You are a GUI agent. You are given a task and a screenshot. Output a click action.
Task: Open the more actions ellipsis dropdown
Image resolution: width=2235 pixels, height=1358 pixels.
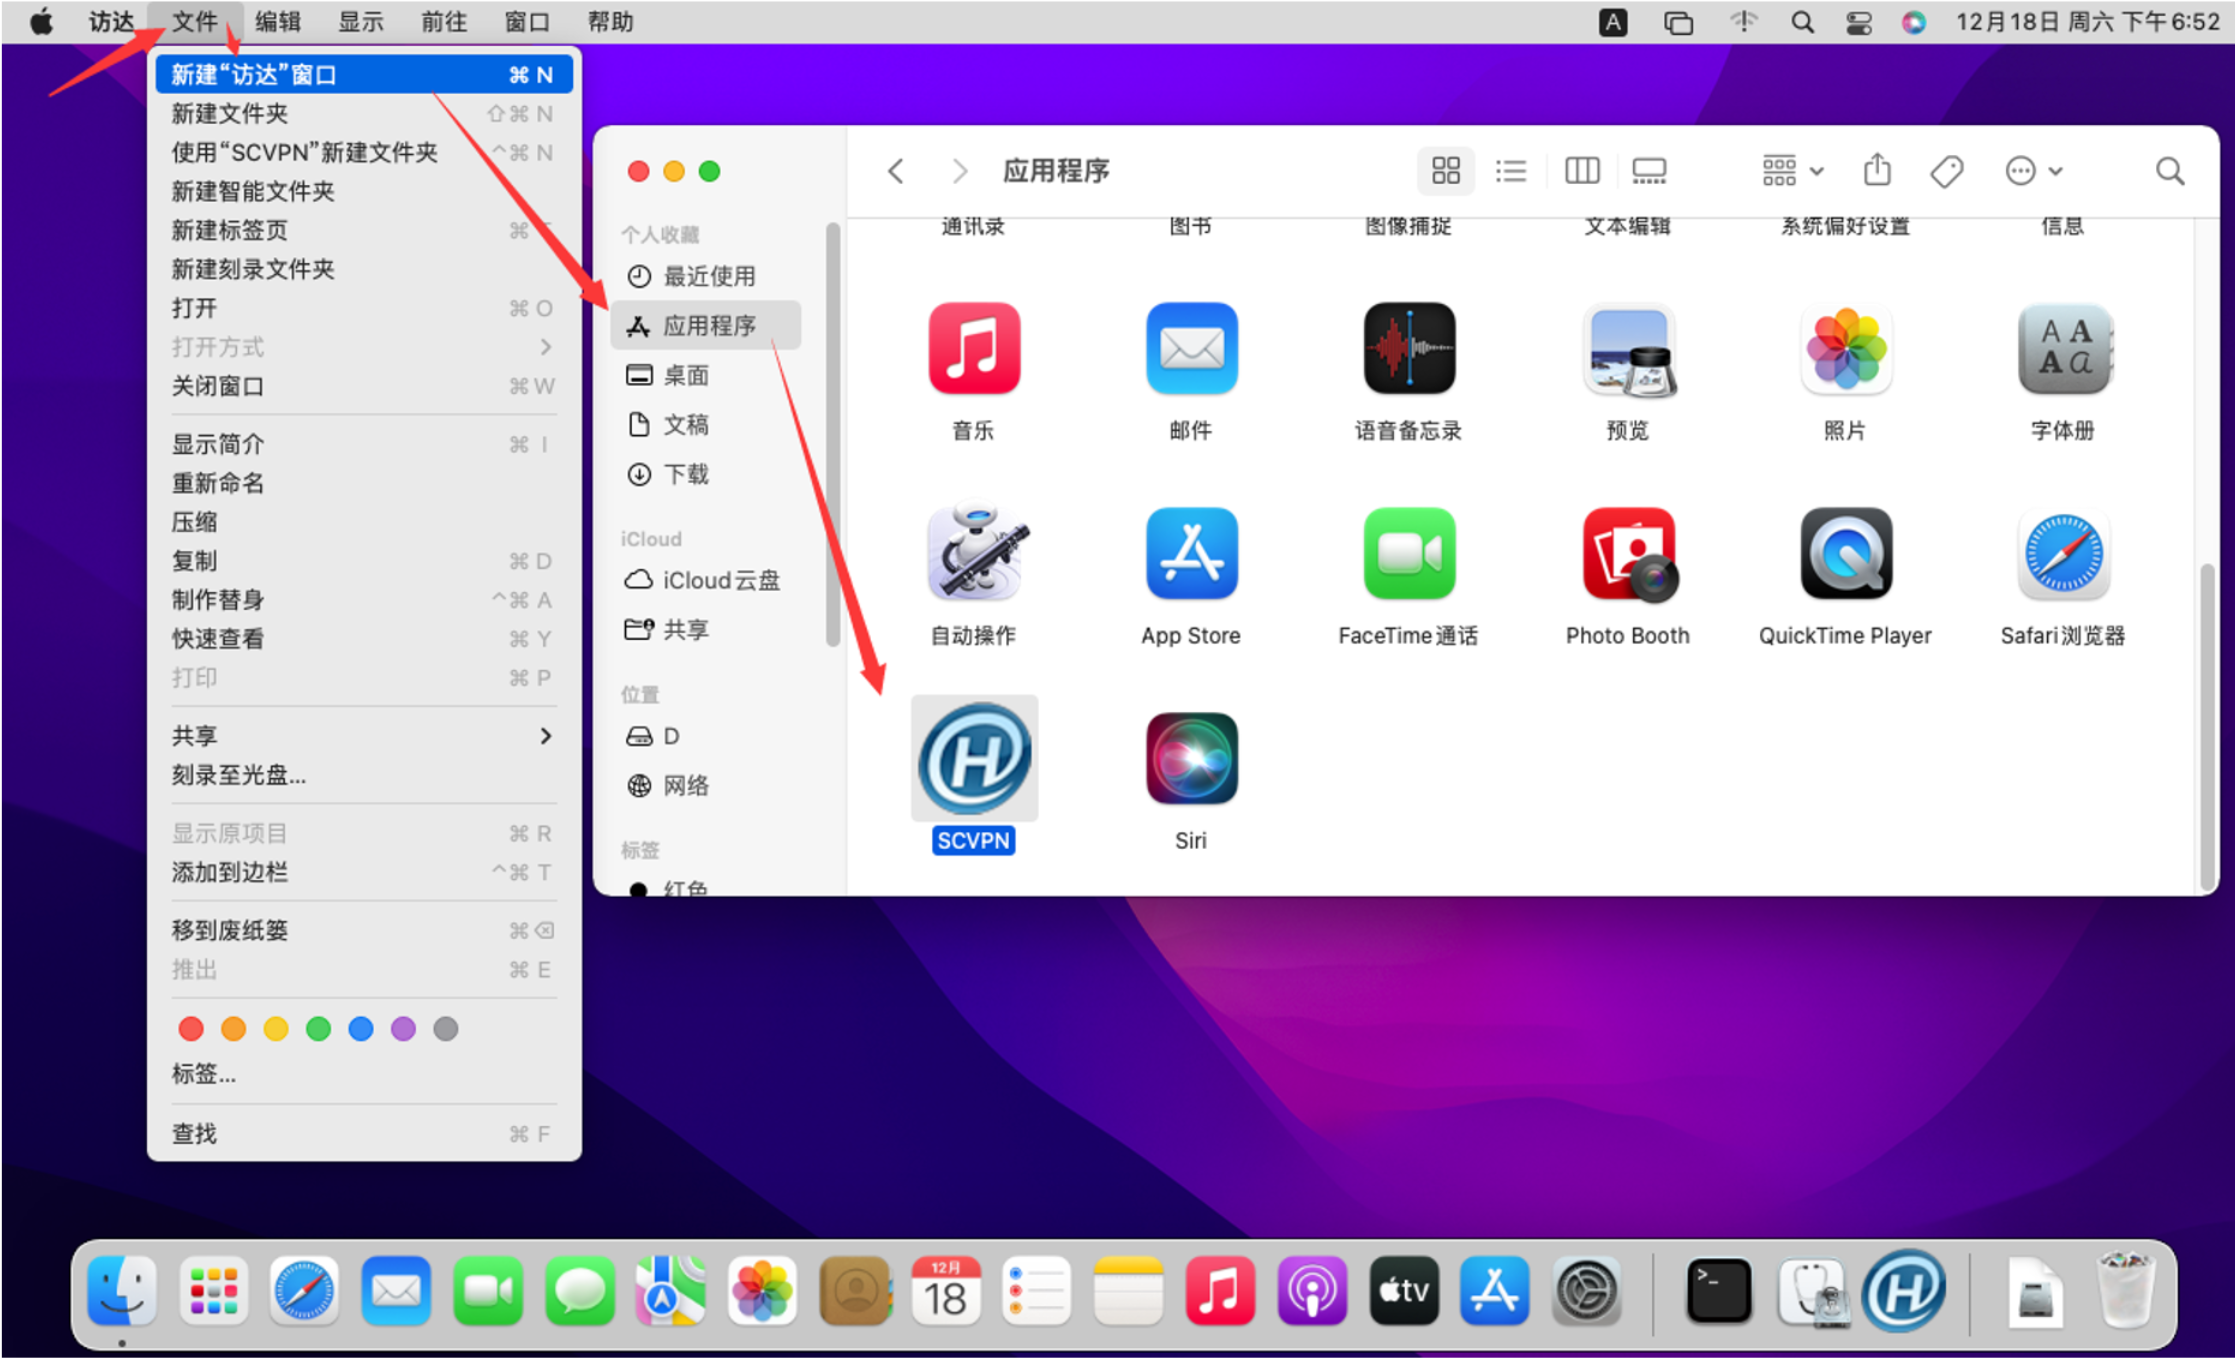click(x=2034, y=171)
